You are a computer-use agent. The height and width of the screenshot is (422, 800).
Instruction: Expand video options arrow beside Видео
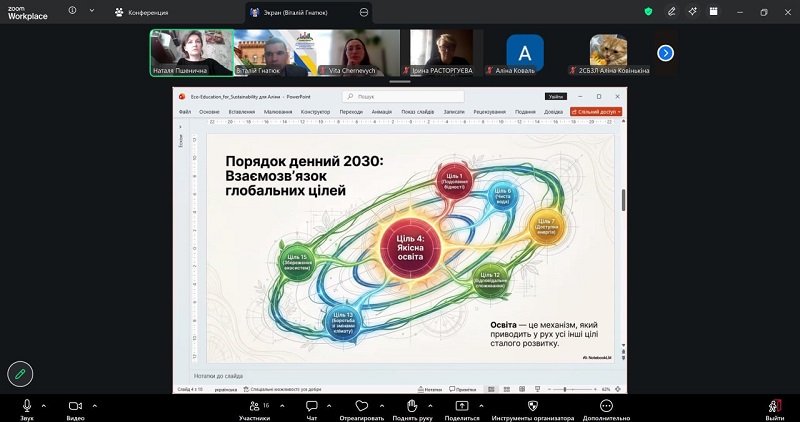[x=94, y=406]
